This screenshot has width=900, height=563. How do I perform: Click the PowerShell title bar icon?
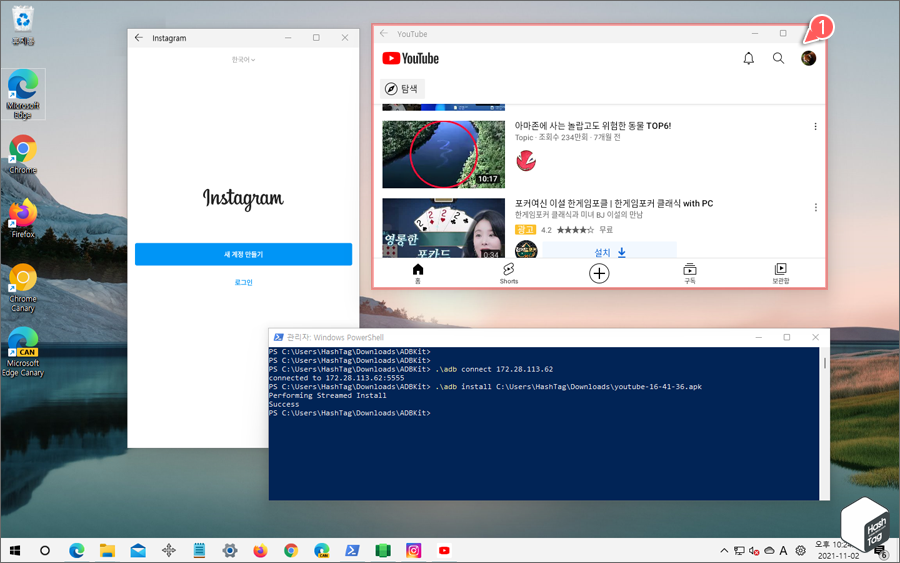278,337
